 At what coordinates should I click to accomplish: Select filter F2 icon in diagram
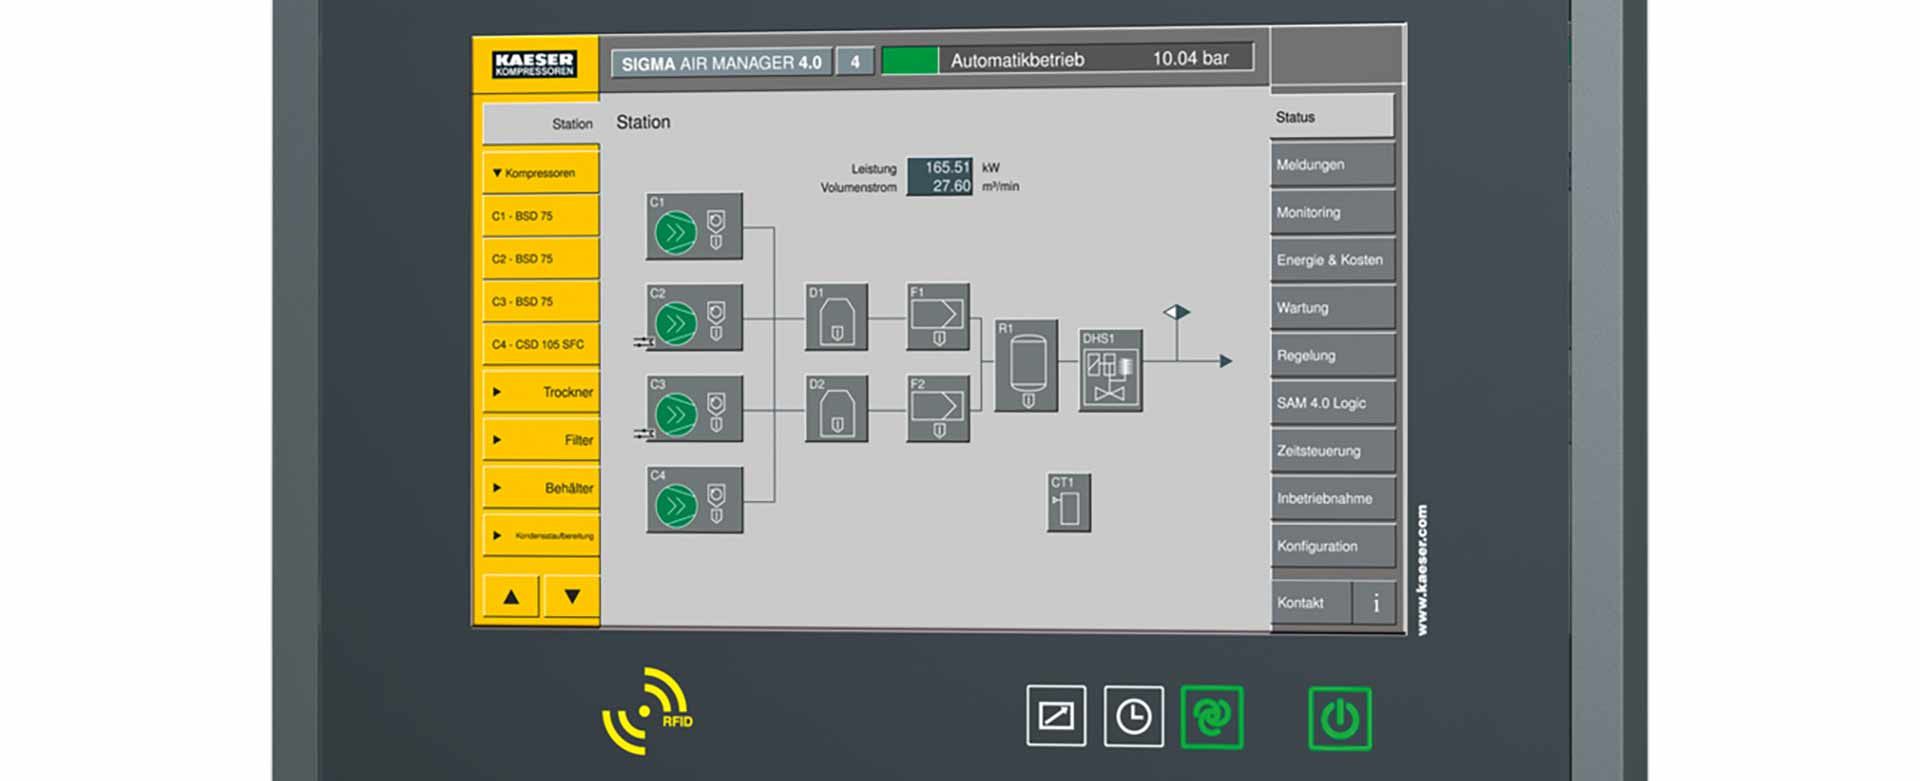coord(938,408)
